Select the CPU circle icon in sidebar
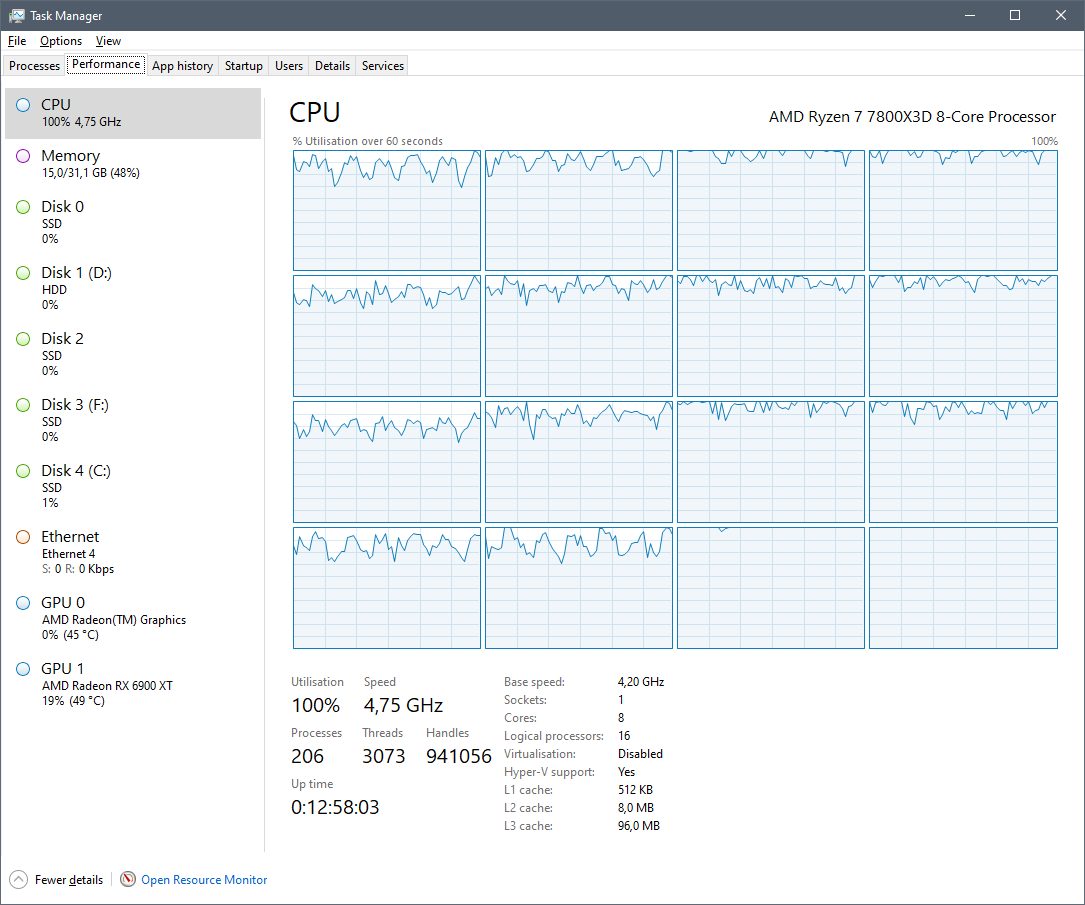Viewport: 1085px width, 905px height. (23, 105)
